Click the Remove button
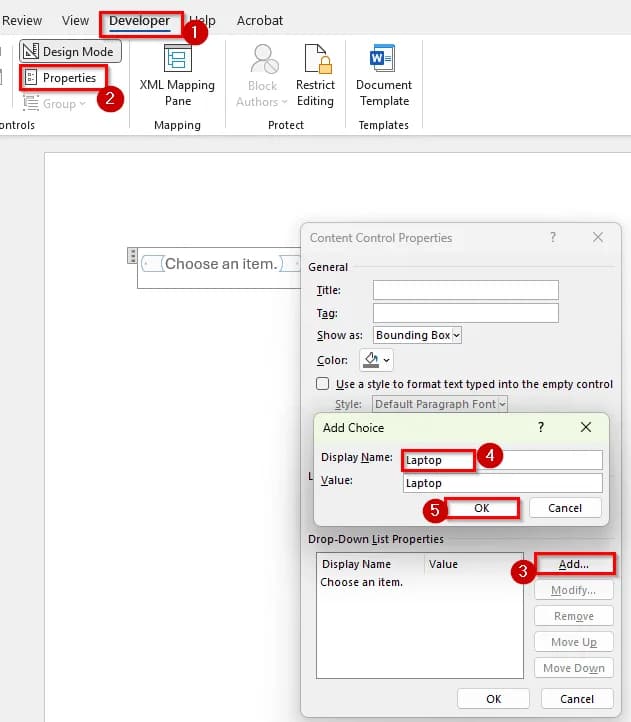Screen dimensions: 631x722 (574, 616)
